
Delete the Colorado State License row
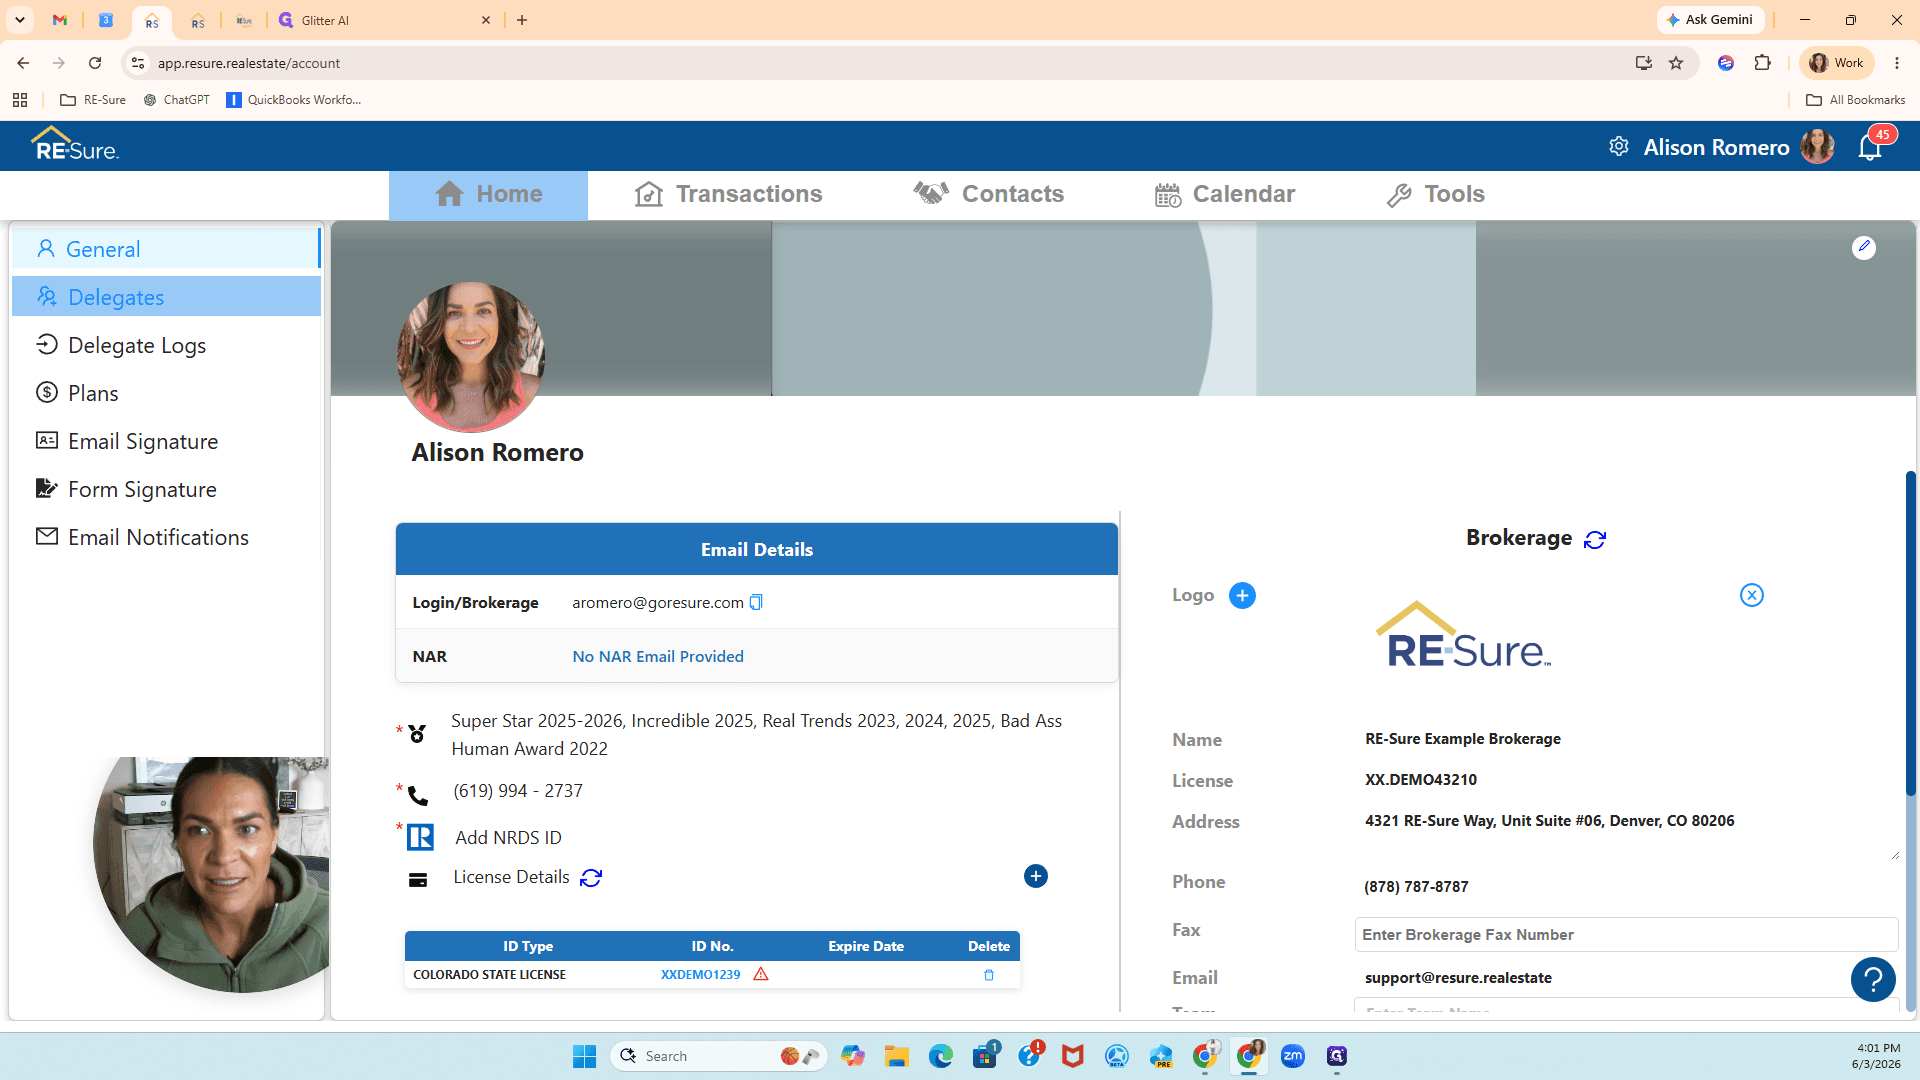(989, 975)
